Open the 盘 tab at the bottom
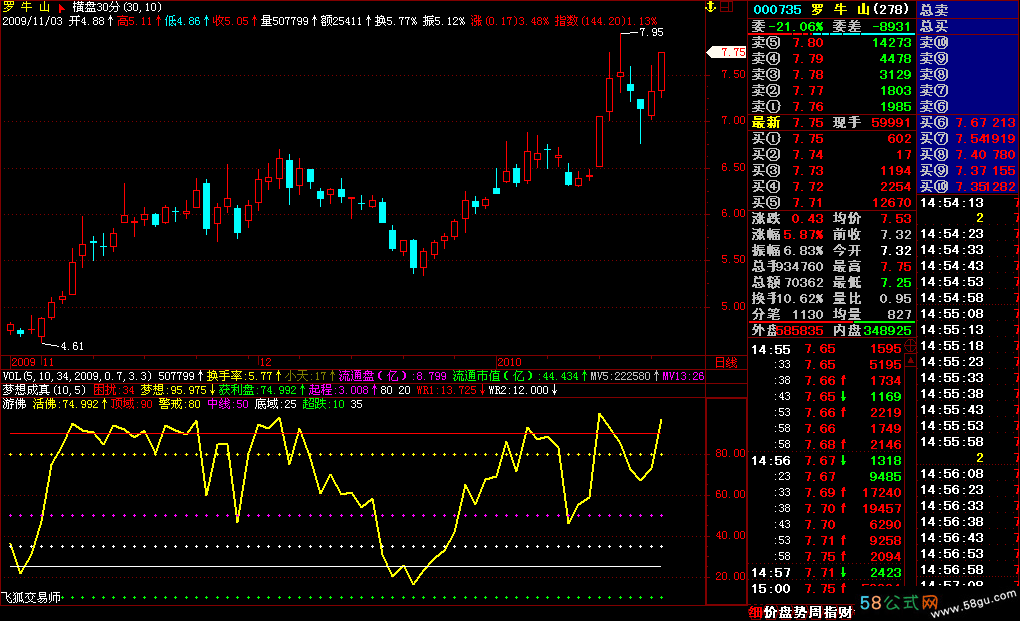 pyautogui.click(x=785, y=612)
